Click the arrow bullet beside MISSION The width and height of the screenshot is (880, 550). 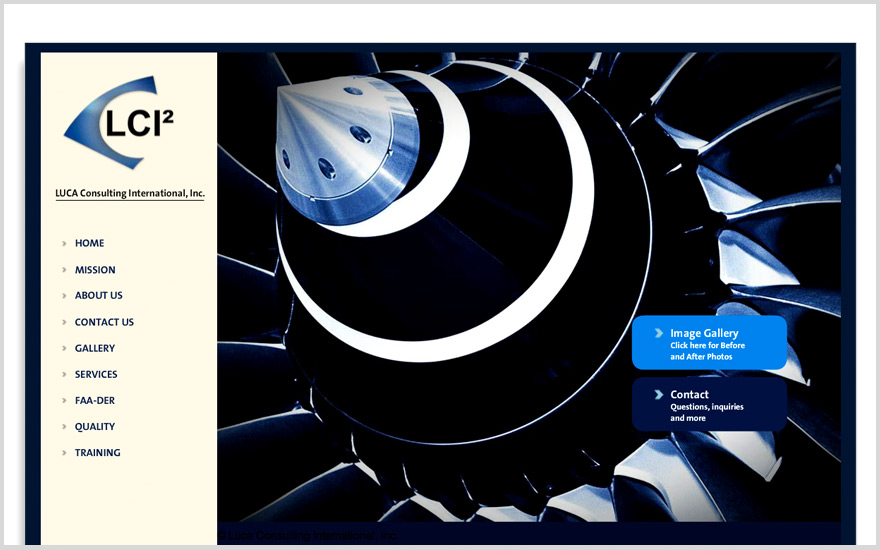64,270
